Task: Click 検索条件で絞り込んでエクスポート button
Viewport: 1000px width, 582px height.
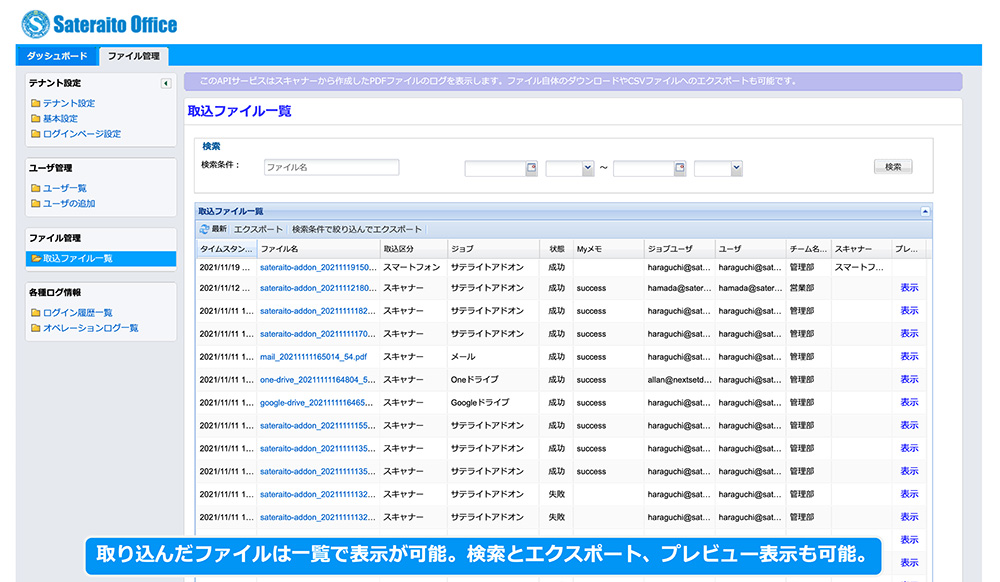Action: coord(357,229)
